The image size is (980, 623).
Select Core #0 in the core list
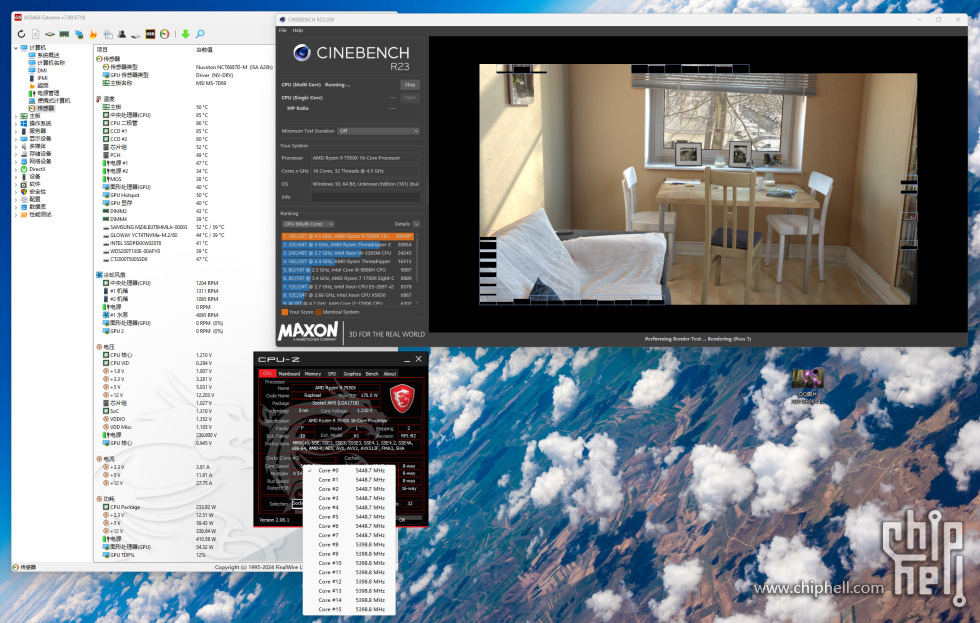[x=349, y=471]
